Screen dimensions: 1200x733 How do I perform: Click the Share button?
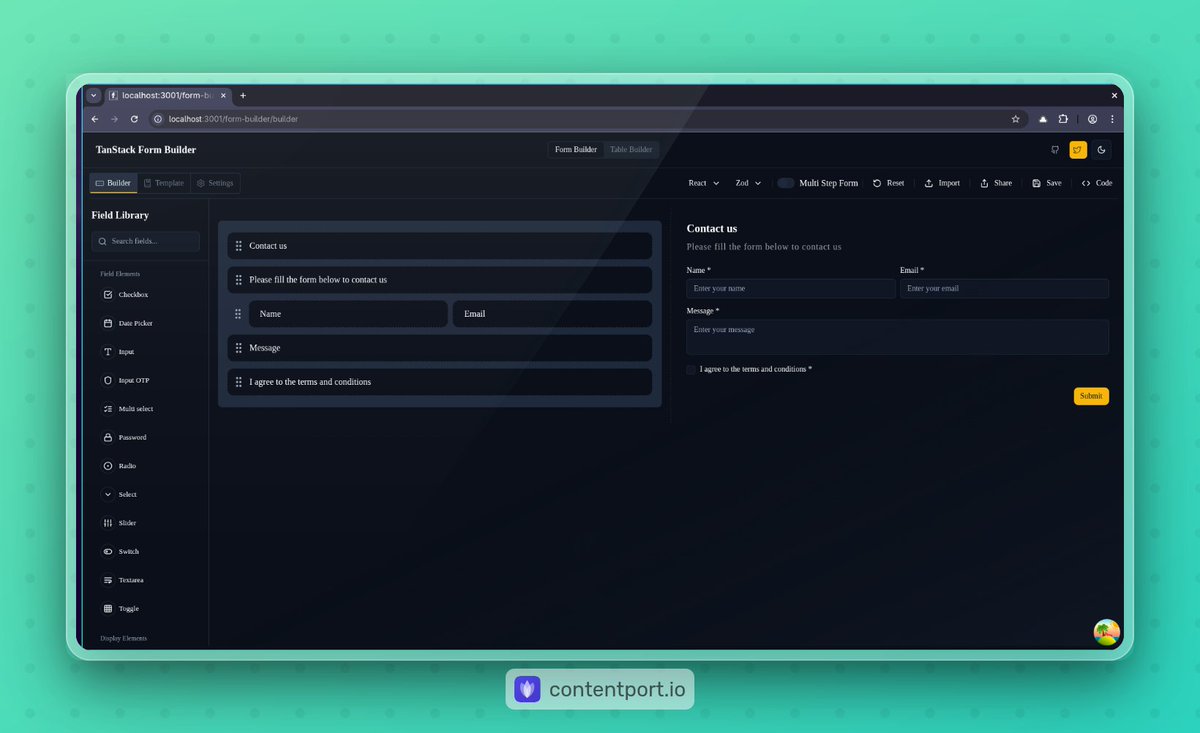(x=996, y=183)
